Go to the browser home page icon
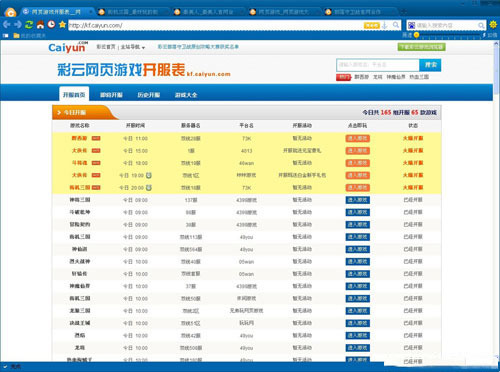 coord(40,24)
